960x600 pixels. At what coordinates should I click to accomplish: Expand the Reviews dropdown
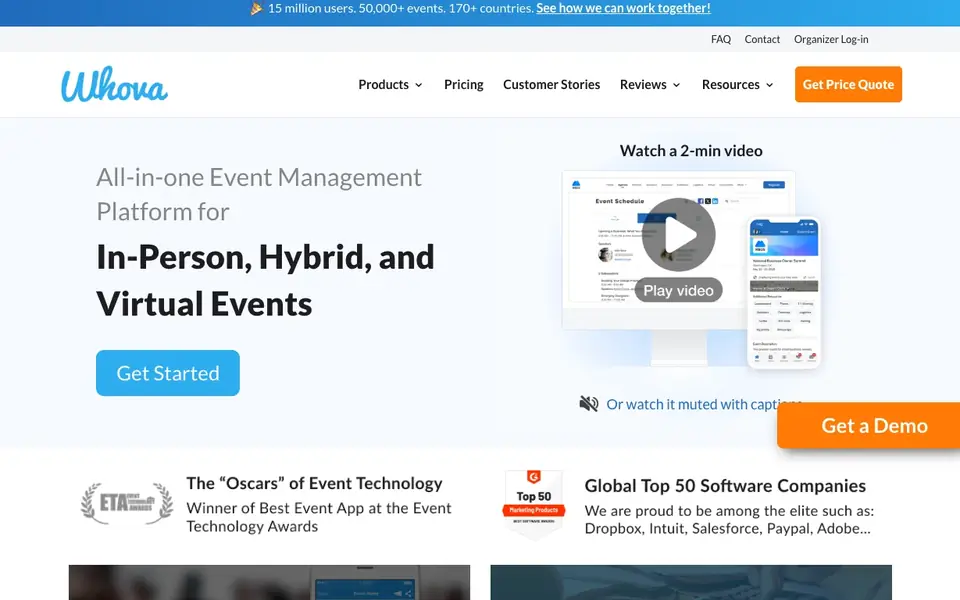[650, 84]
